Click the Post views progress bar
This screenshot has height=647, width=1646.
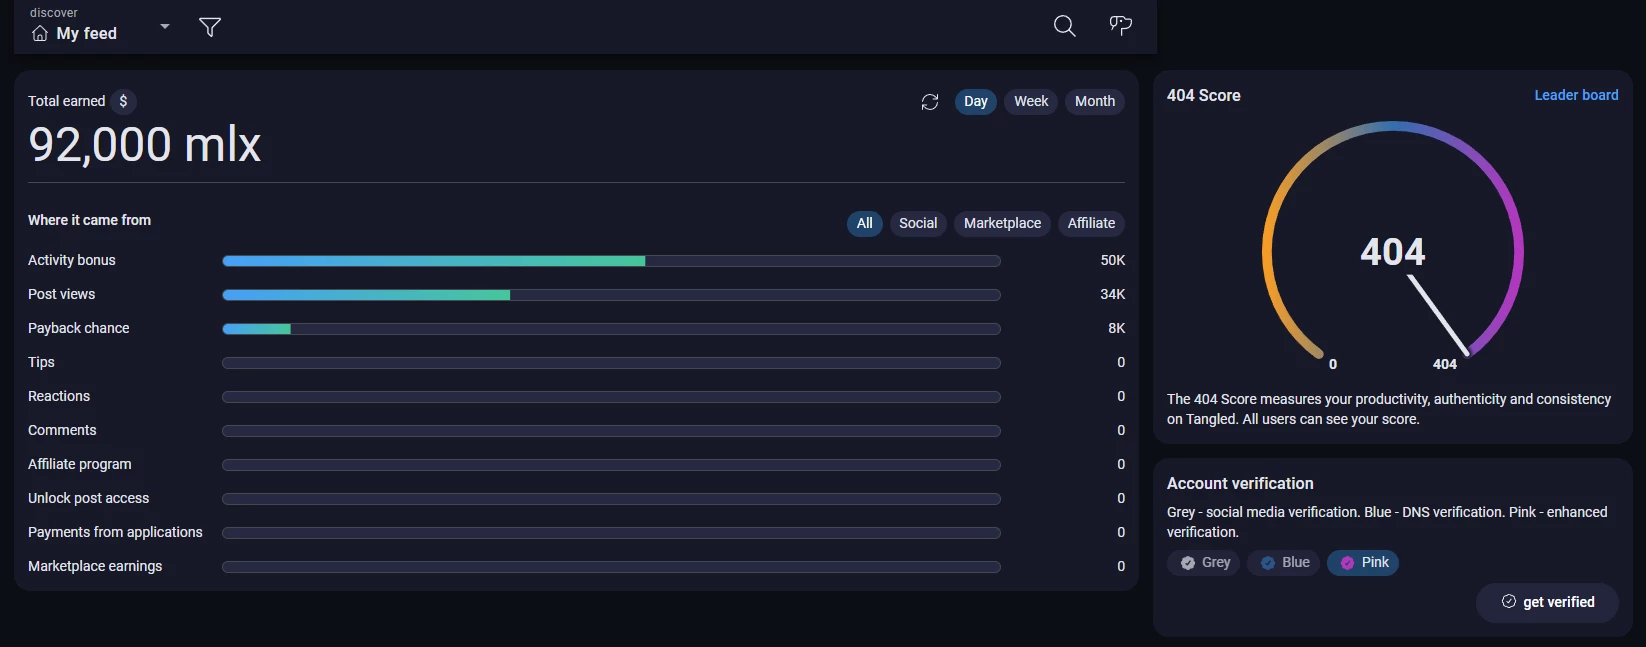pyautogui.click(x=611, y=295)
